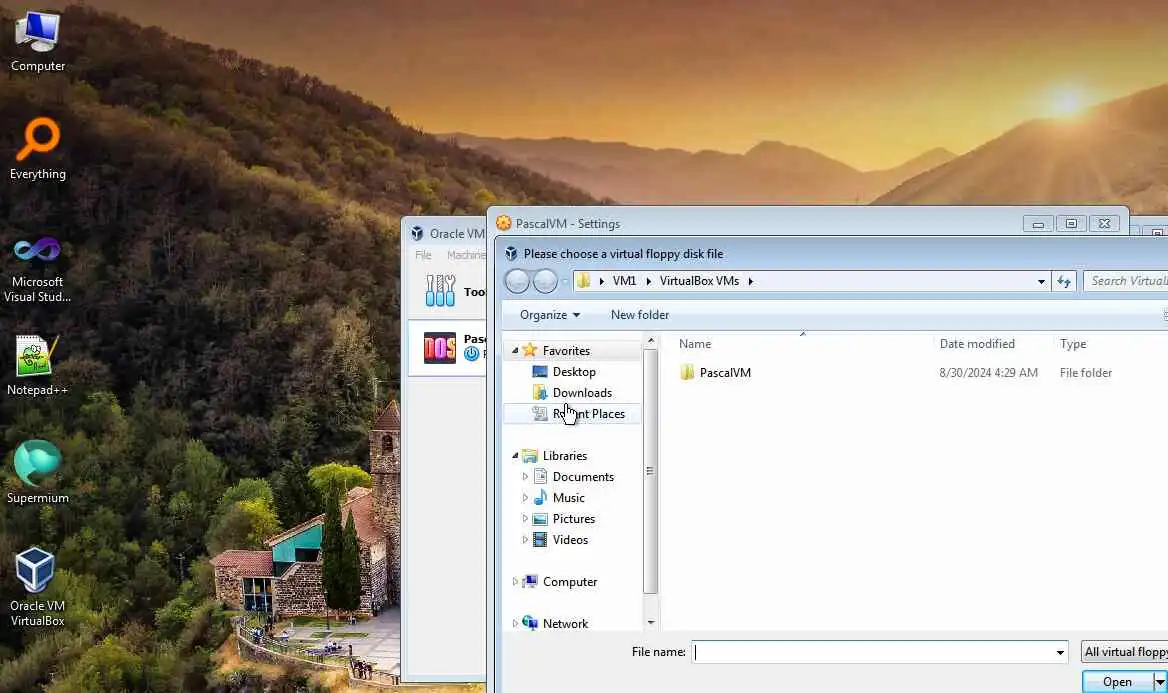The image size is (1168, 693).
Task: Open the File name history dropdown
Action: point(1060,652)
